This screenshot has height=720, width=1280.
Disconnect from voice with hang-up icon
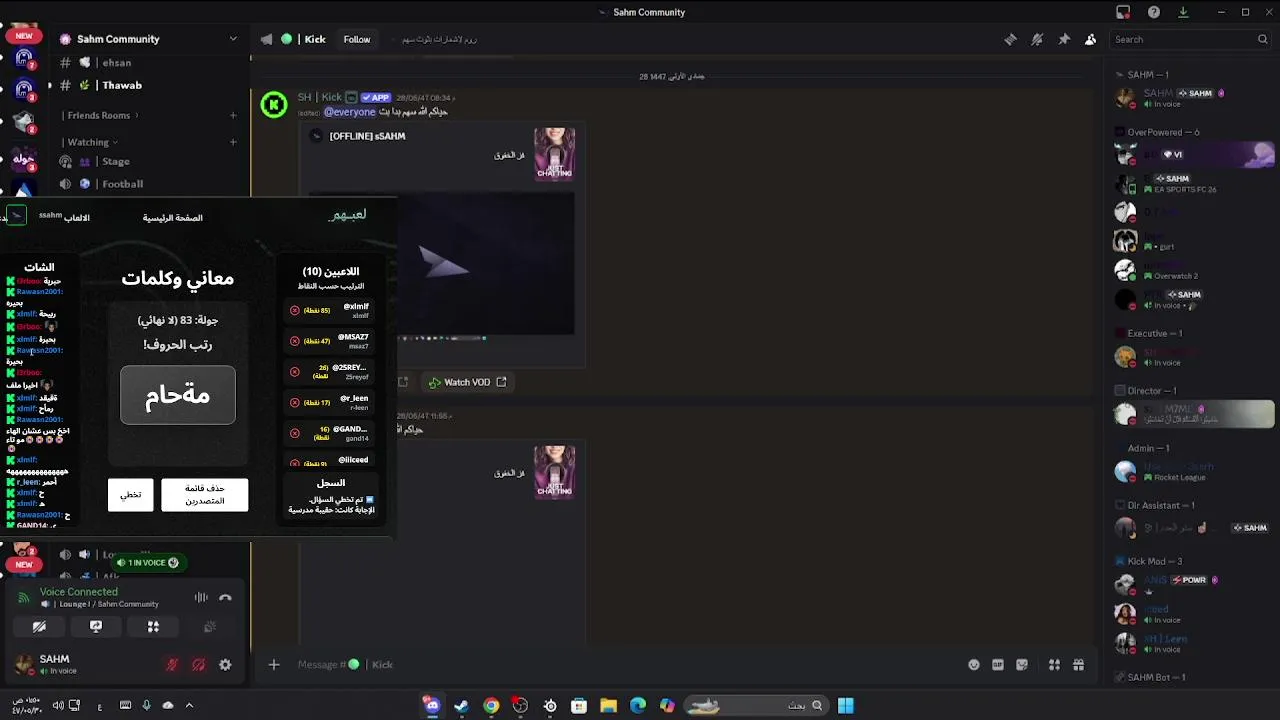pos(225,598)
